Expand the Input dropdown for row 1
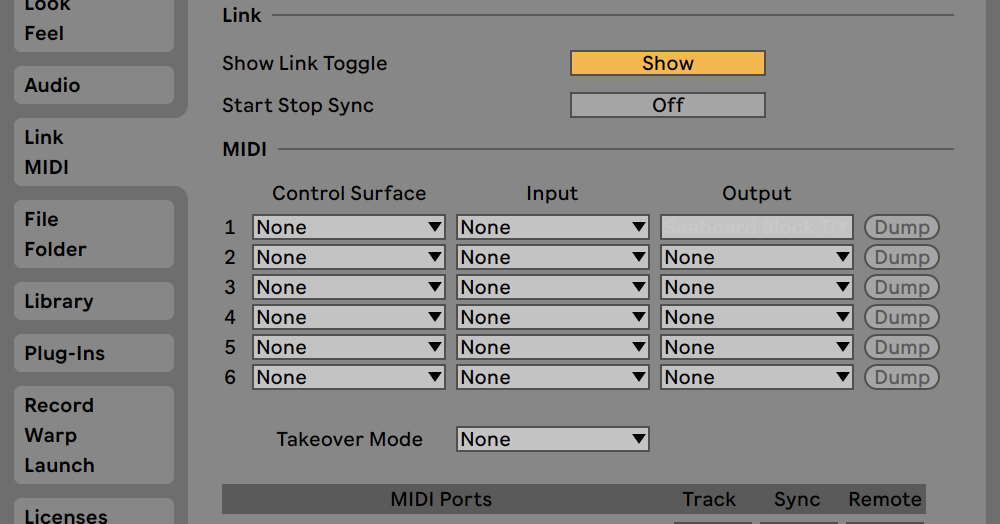 [553, 227]
